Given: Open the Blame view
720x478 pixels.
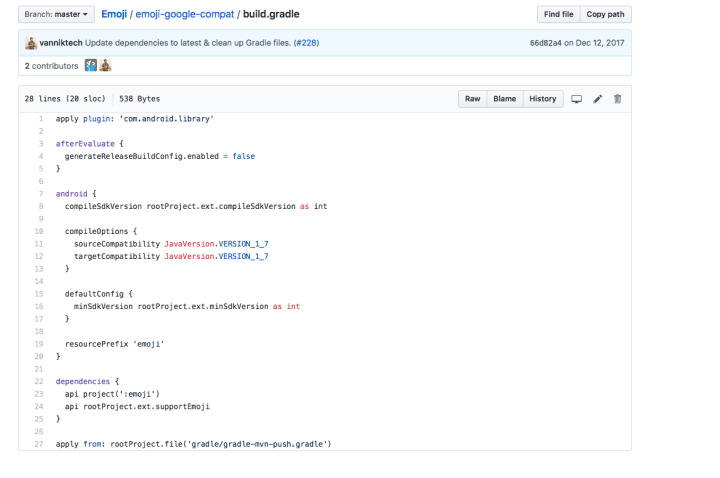Looking at the screenshot, I should [x=505, y=99].
